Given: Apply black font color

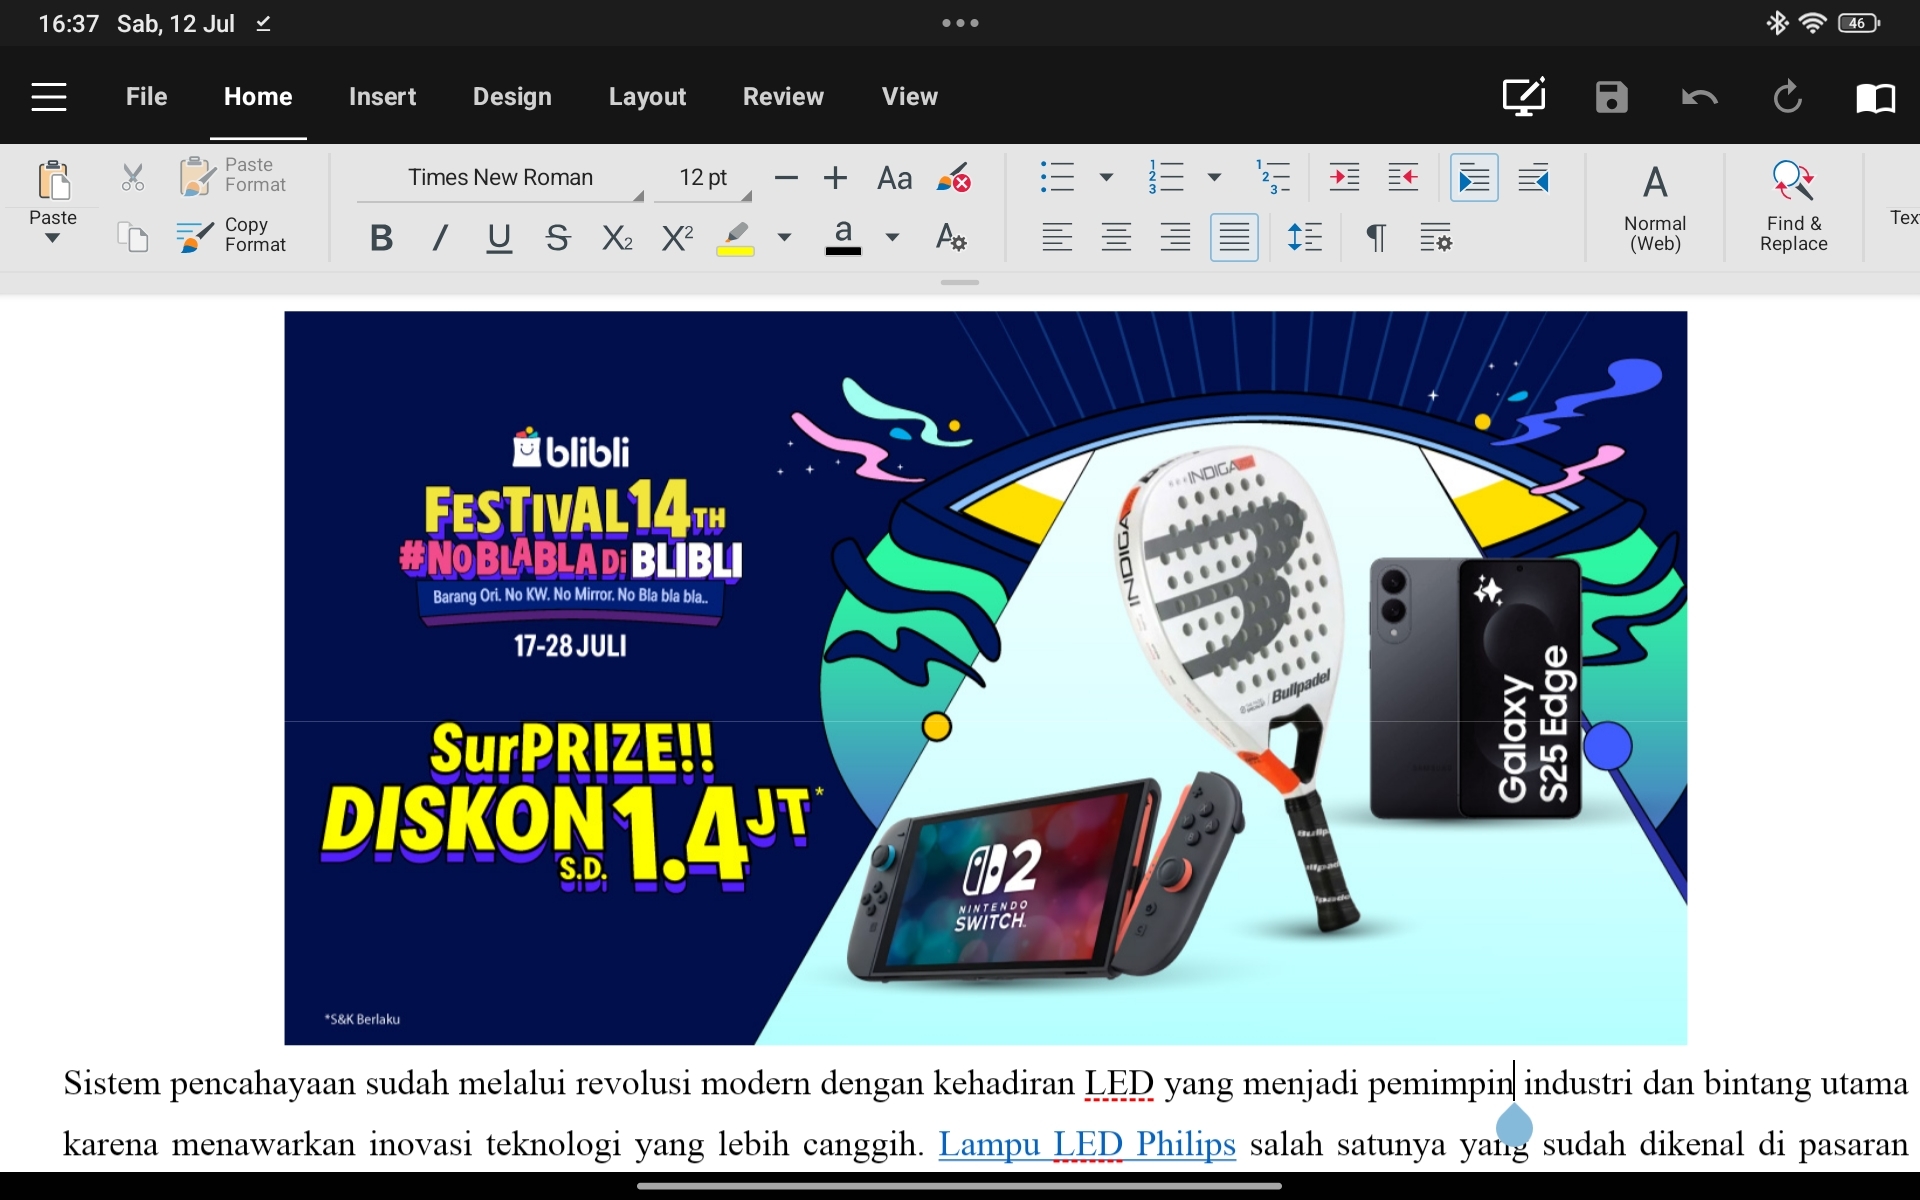Looking at the screenshot, I should 843,238.
